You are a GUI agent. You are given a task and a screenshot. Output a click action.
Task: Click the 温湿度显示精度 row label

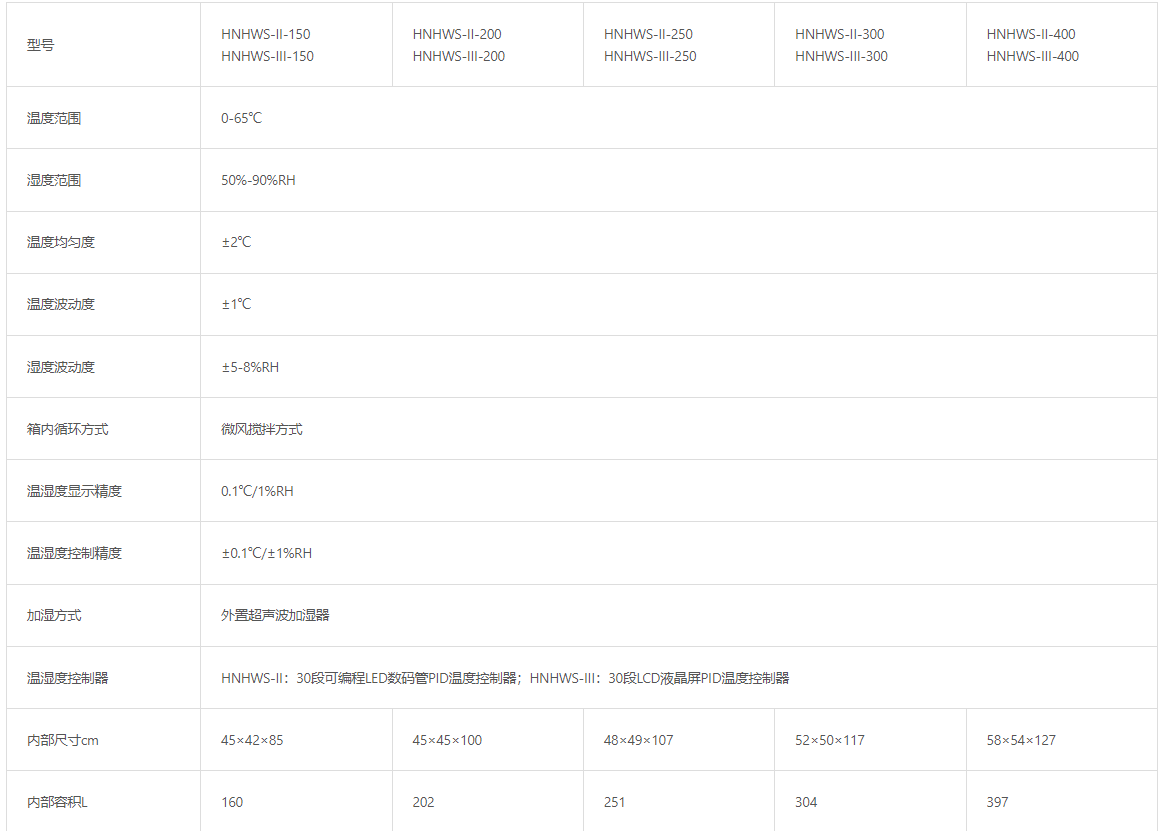pyautogui.click(x=74, y=491)
